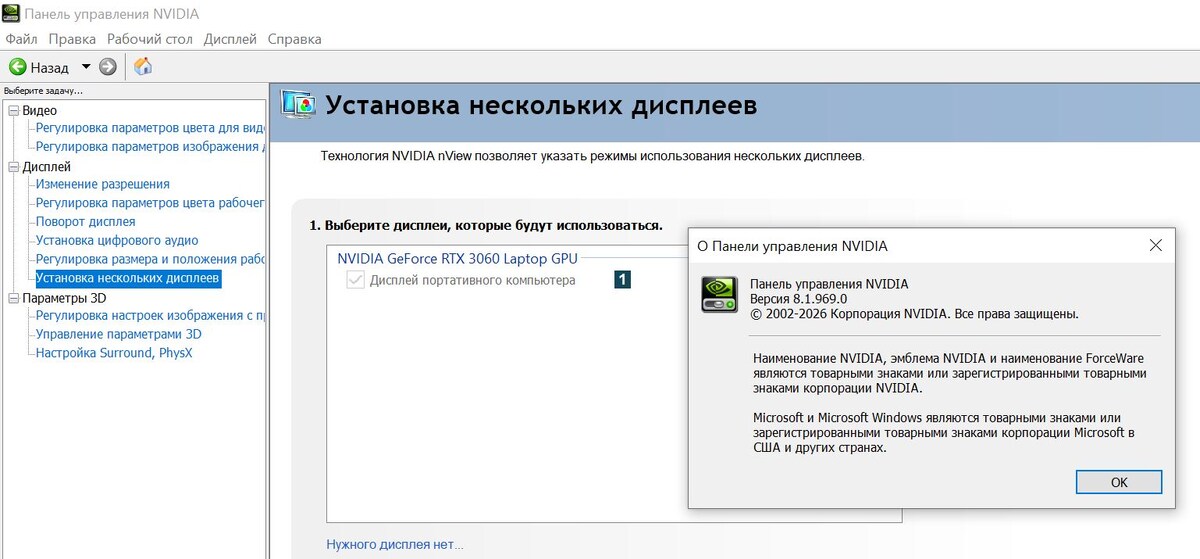Select Регулировка параметров цвета для видео

pos(150,128)
